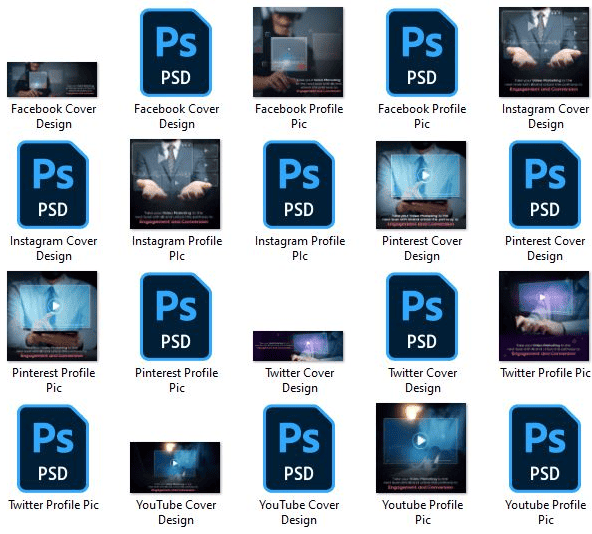The width and height of the screenshot is (592, 534).
Task: Click the Facebook Cover Design image thumbnail
Action: coord(52,79)
